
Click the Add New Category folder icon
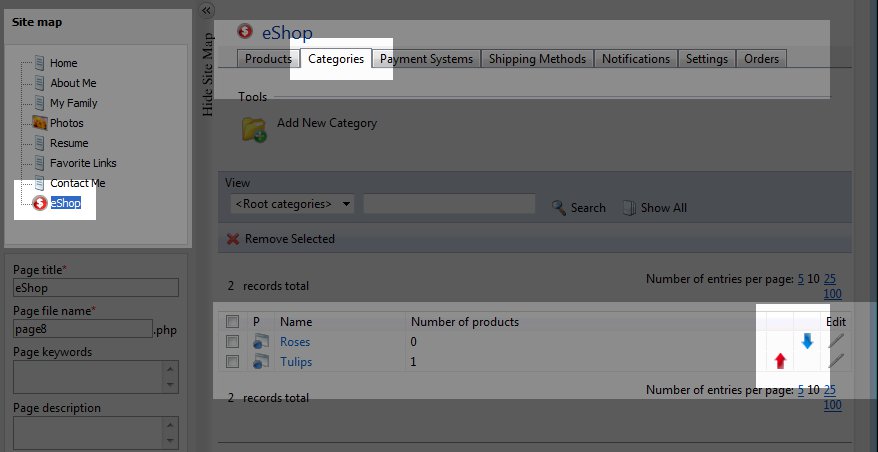tap(254, 129)
